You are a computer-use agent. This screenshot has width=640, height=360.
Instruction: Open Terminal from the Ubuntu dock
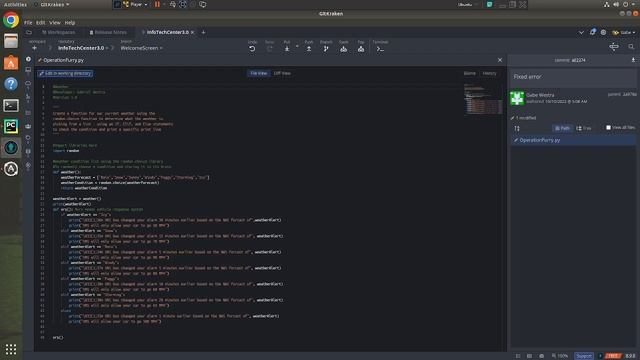11,105
